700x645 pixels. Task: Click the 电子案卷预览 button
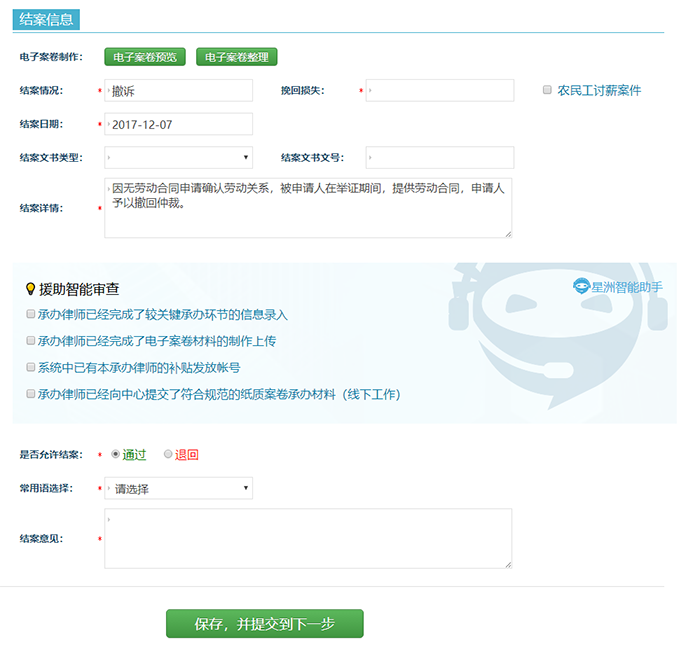[x=145, y=57]
